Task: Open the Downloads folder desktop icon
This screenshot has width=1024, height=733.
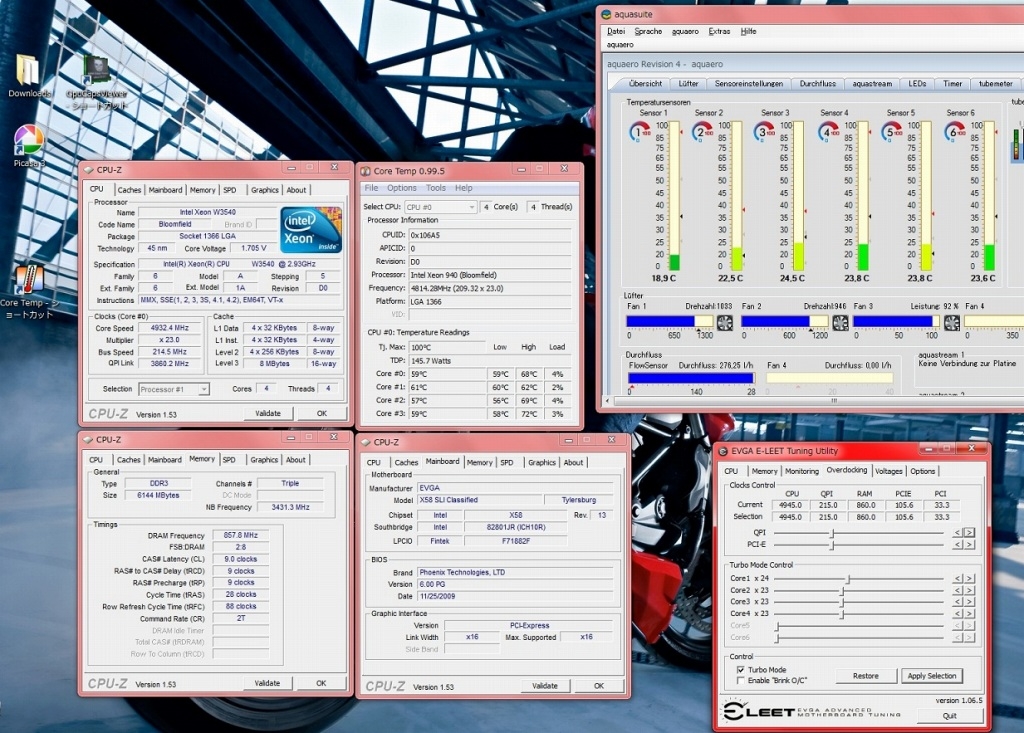Action: [27, 76]
